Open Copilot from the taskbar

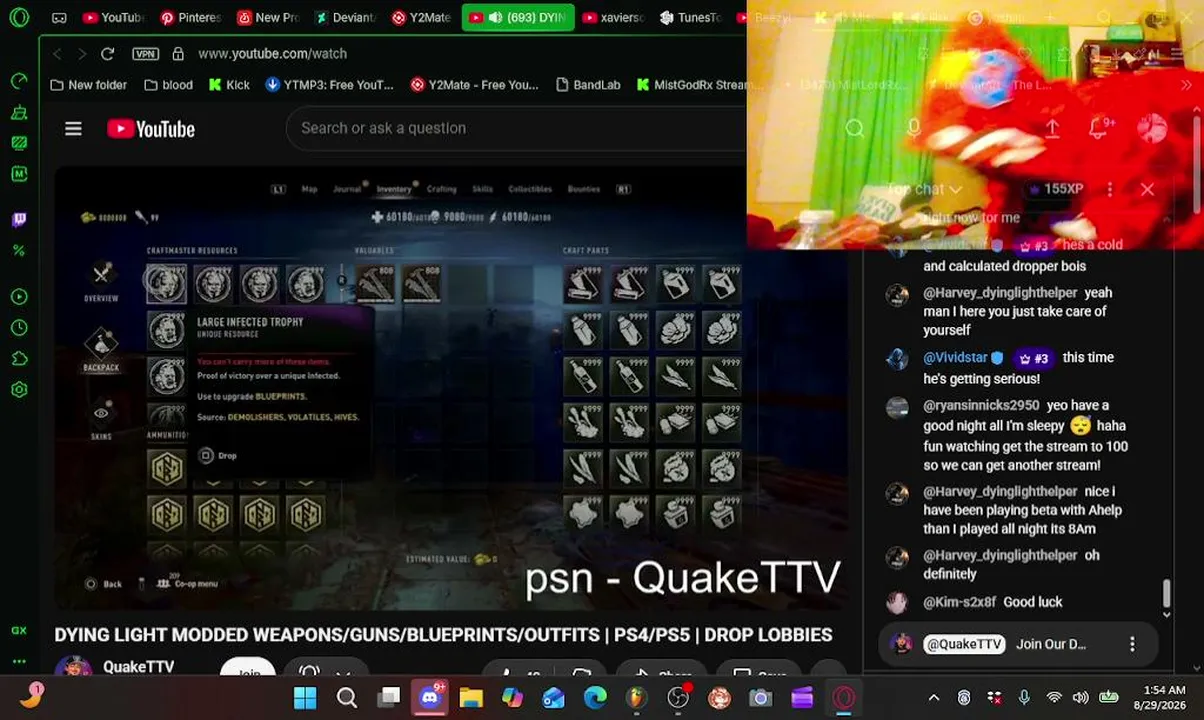point(512,698)
